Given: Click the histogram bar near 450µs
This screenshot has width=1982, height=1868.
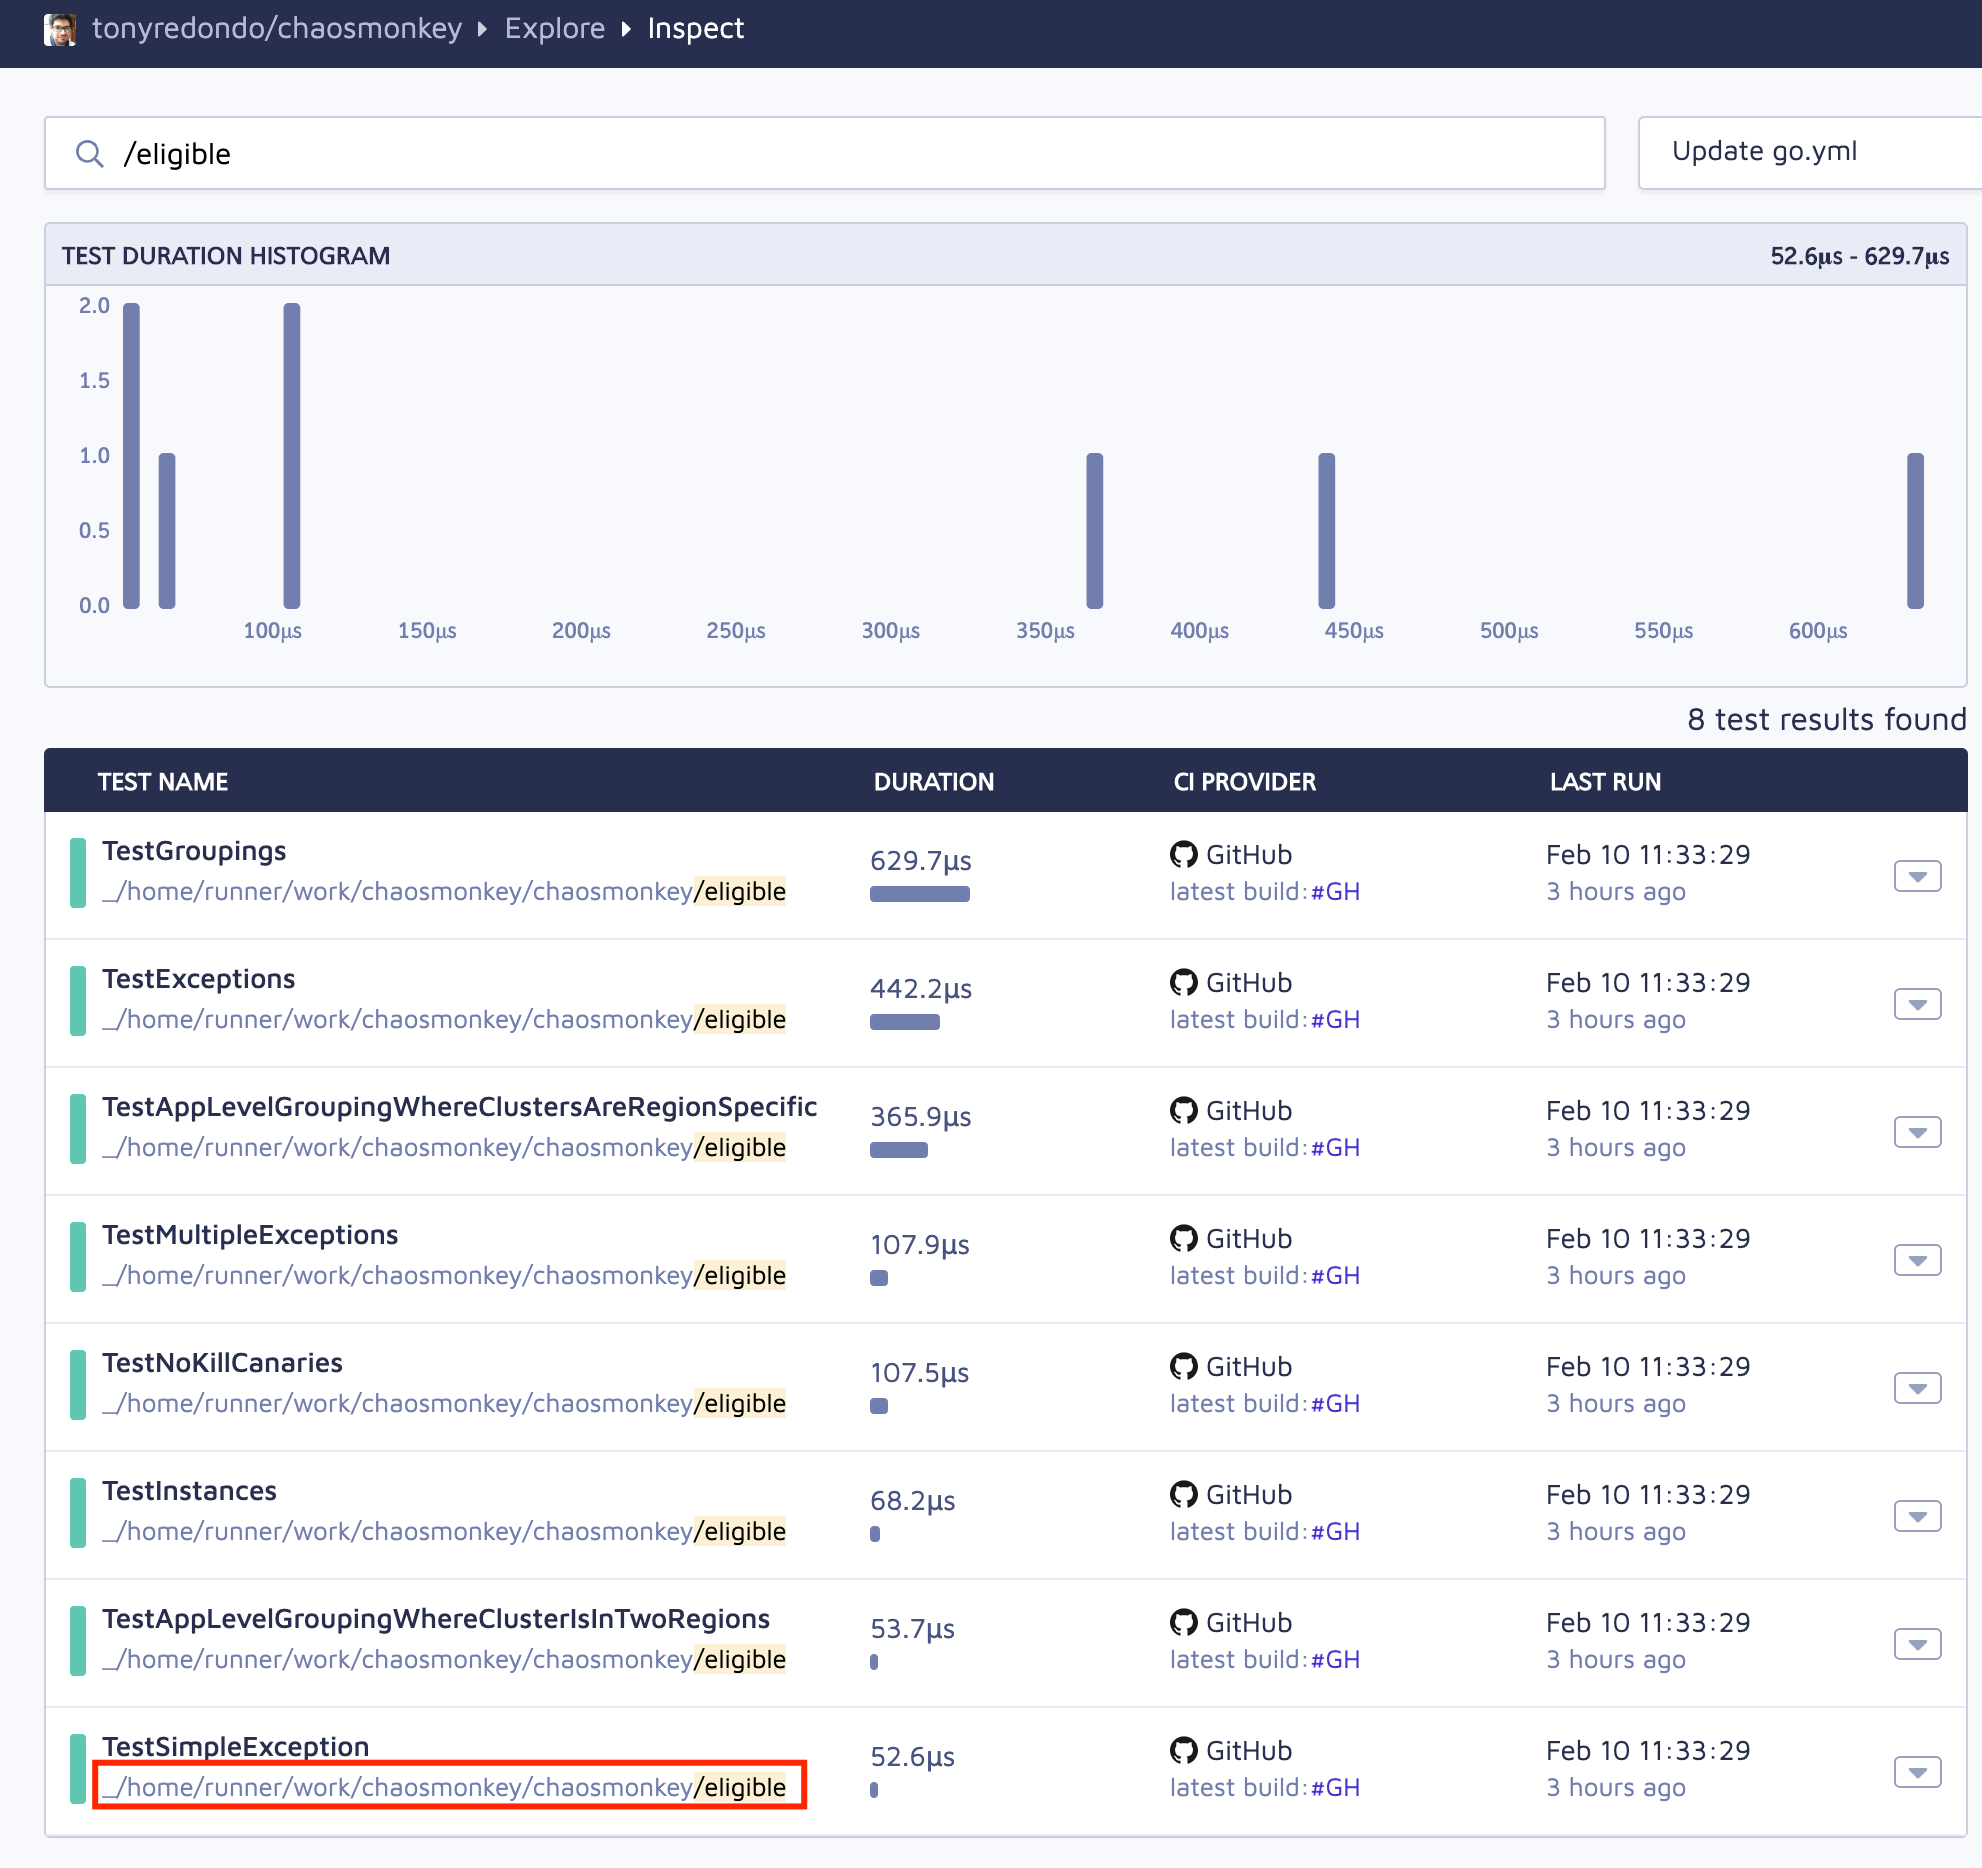Looking at the screenshot, I should 1326,530.
